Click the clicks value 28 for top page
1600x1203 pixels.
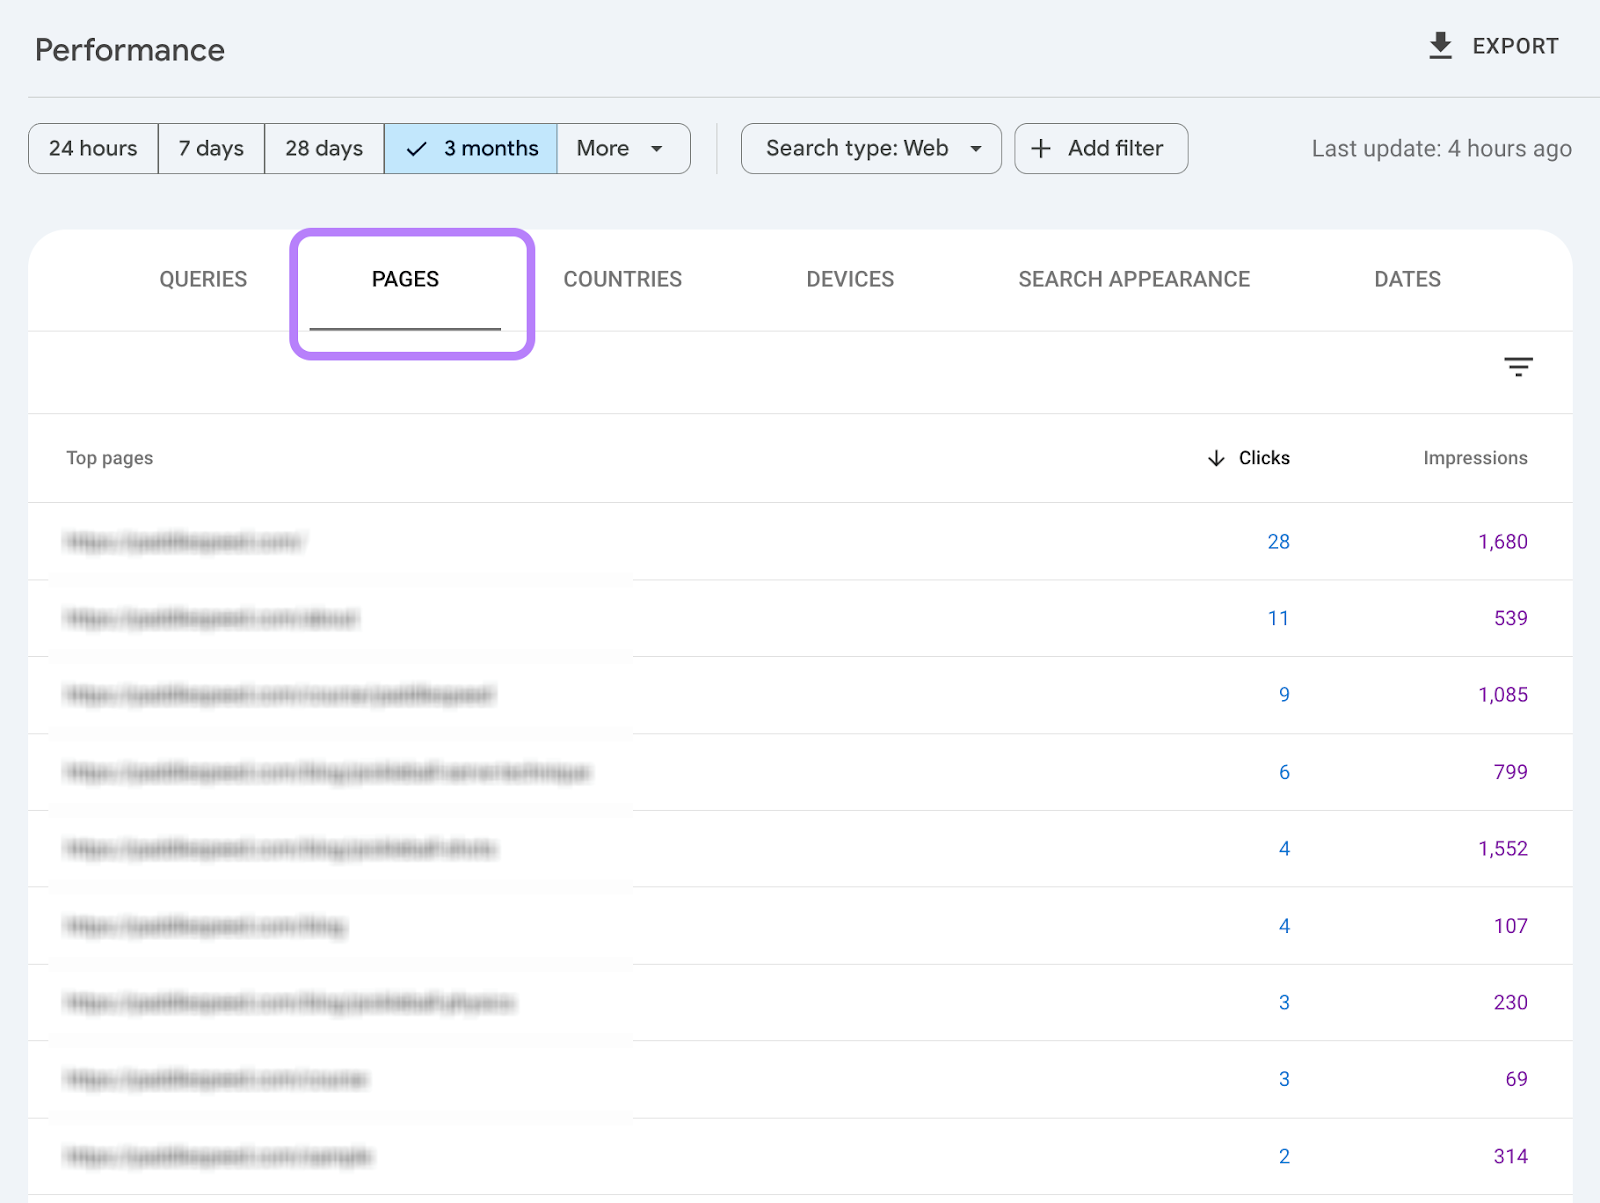coord(1278,541)
